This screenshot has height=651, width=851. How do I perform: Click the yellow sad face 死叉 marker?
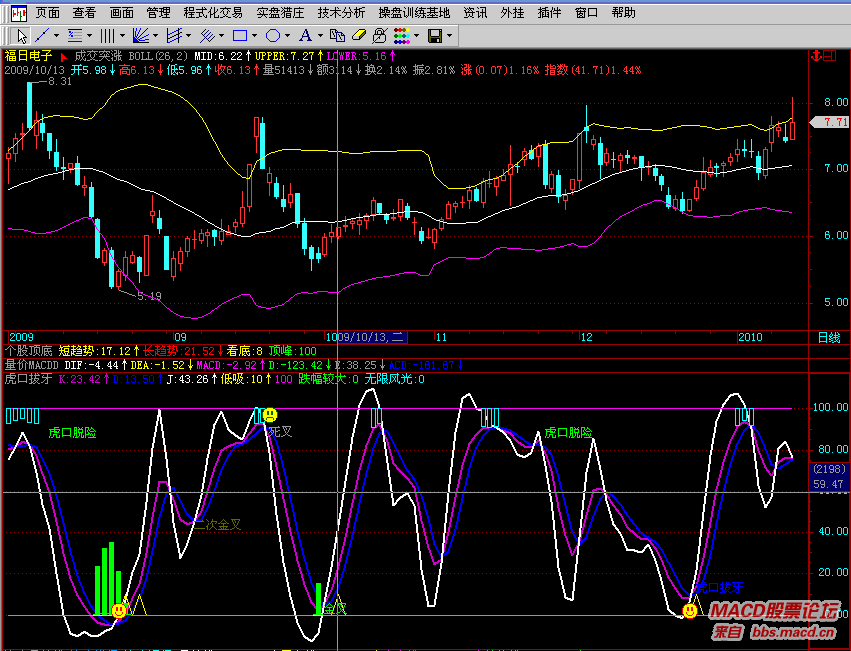click(270, 415)
